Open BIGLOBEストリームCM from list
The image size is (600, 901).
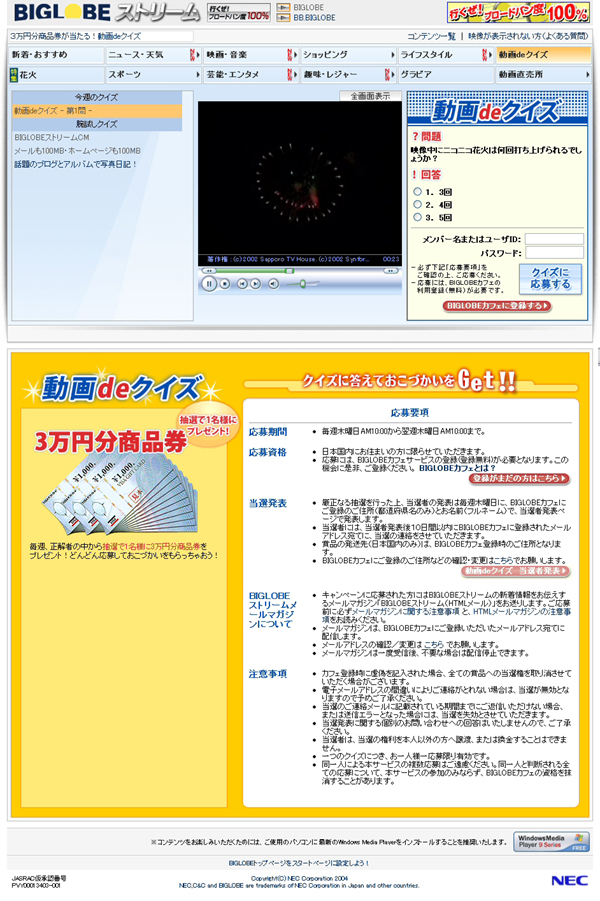click(x=52, y=138)
